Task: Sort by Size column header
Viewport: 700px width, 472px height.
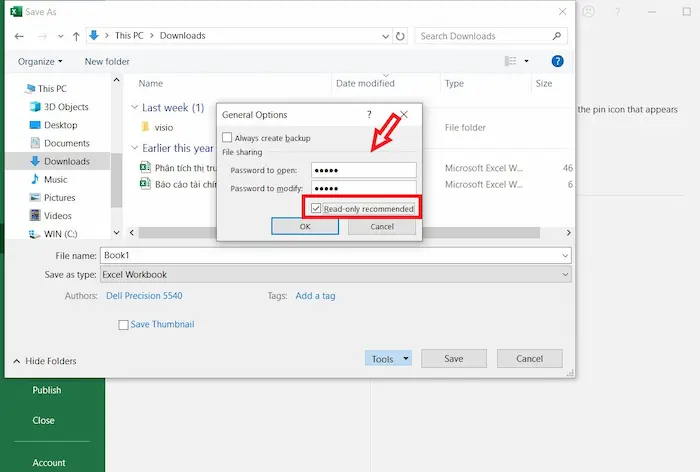Action: 544,84
